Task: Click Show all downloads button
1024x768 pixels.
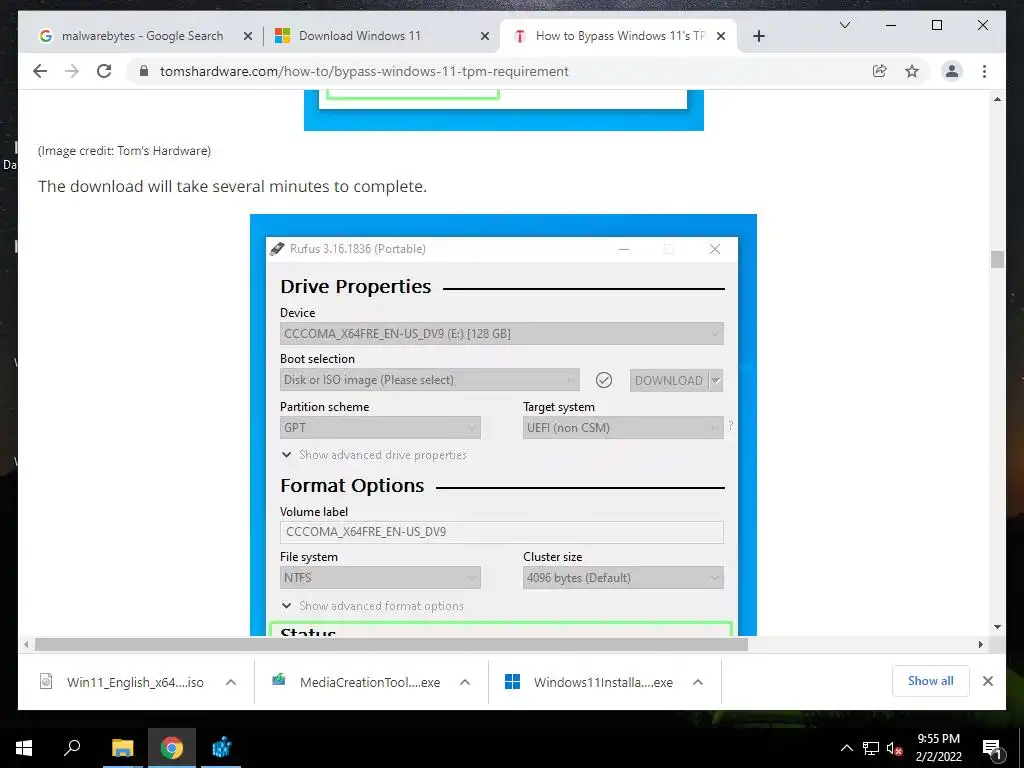Action: (x=931, y=681)
